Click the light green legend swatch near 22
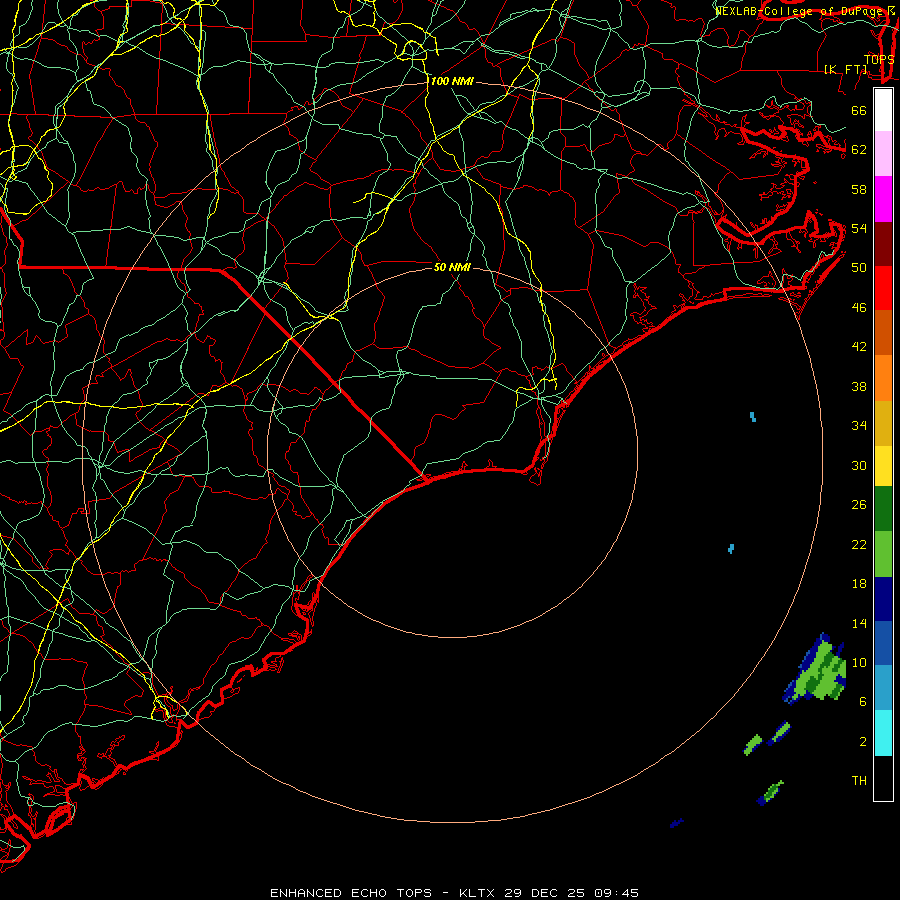The height and width of the screenshot is (900, 900). pyautogui.click(x=883, y=554)
